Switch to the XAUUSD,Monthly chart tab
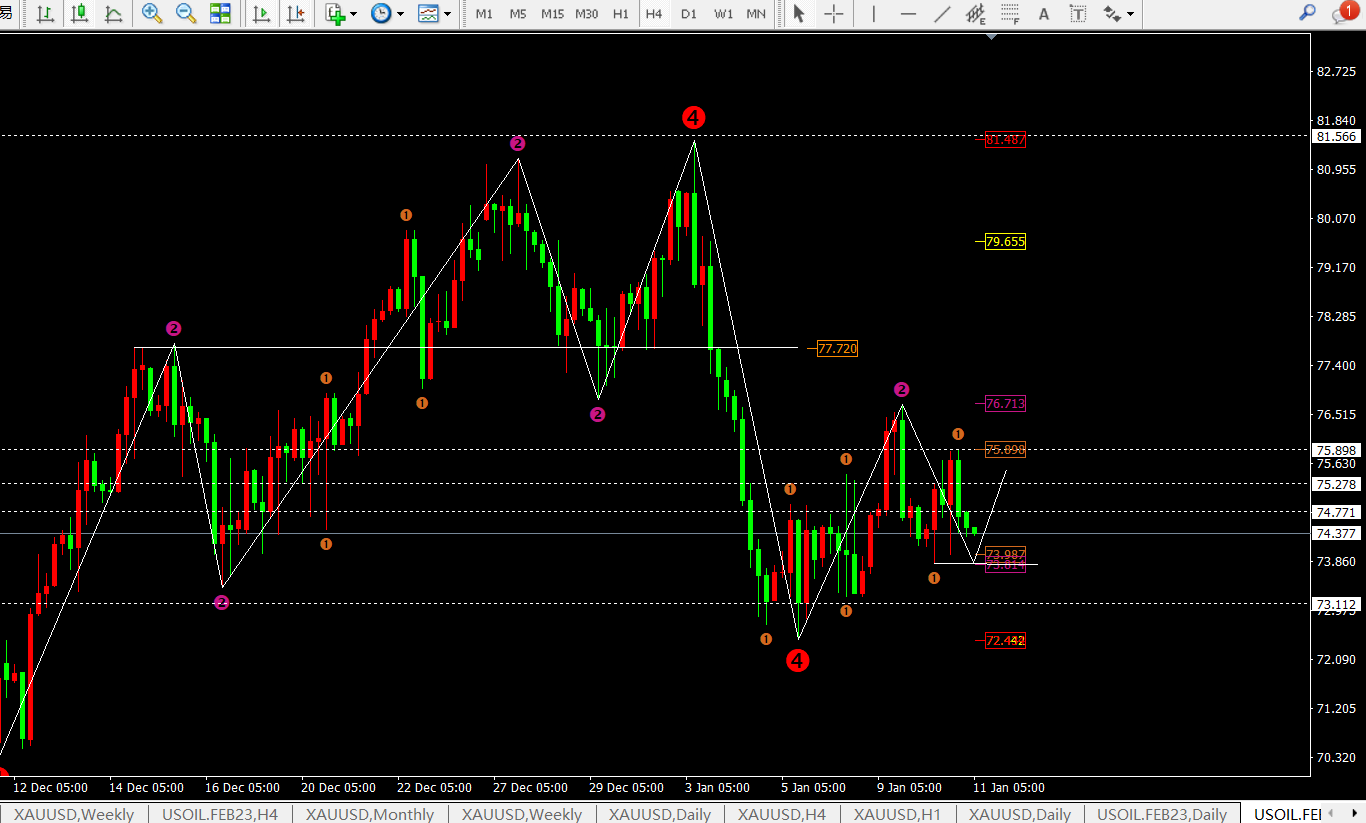The width and height of the screenshot is (1366, 823). pos(370,814)
